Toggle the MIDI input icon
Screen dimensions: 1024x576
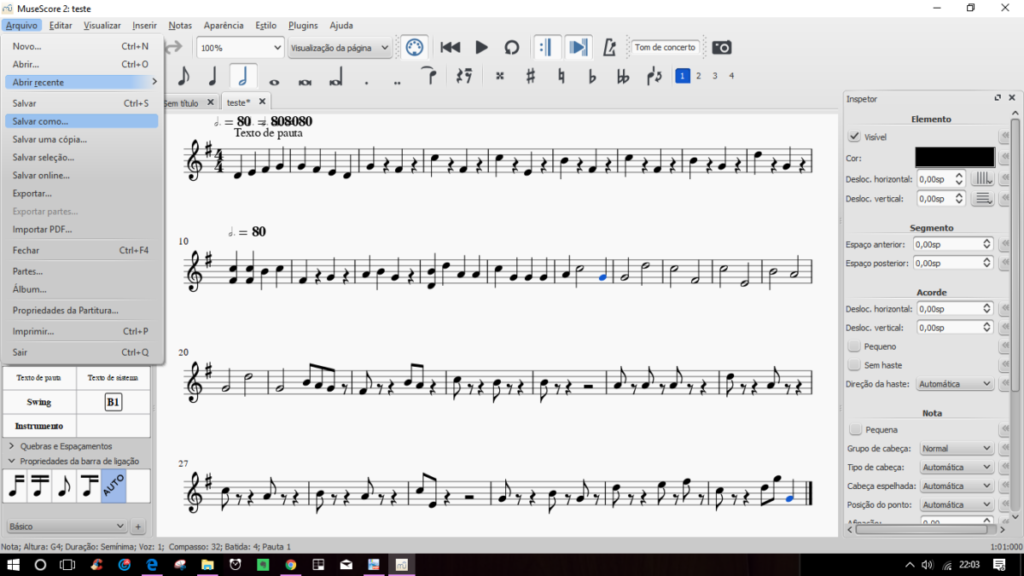pyautogui.click(x=414, y=47)
